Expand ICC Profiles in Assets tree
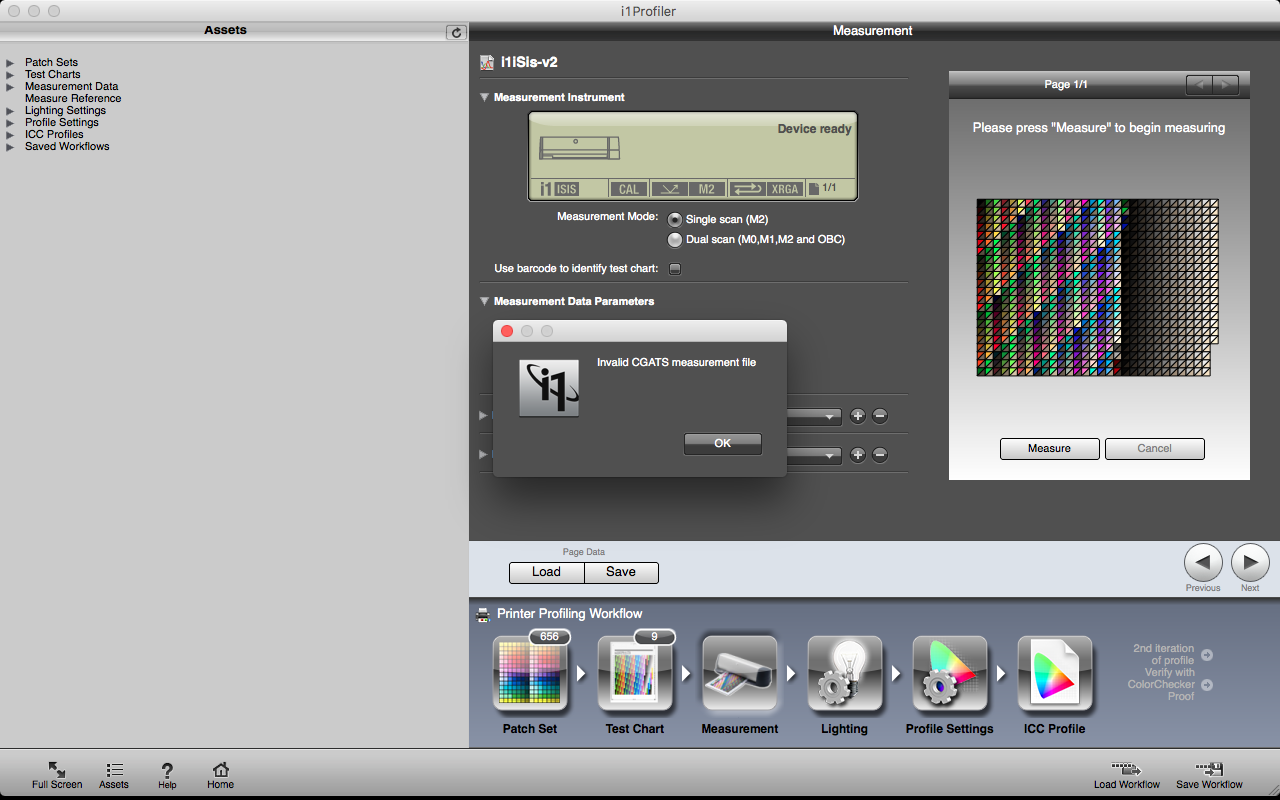1280x800 pixels. (x=10, y=135)
